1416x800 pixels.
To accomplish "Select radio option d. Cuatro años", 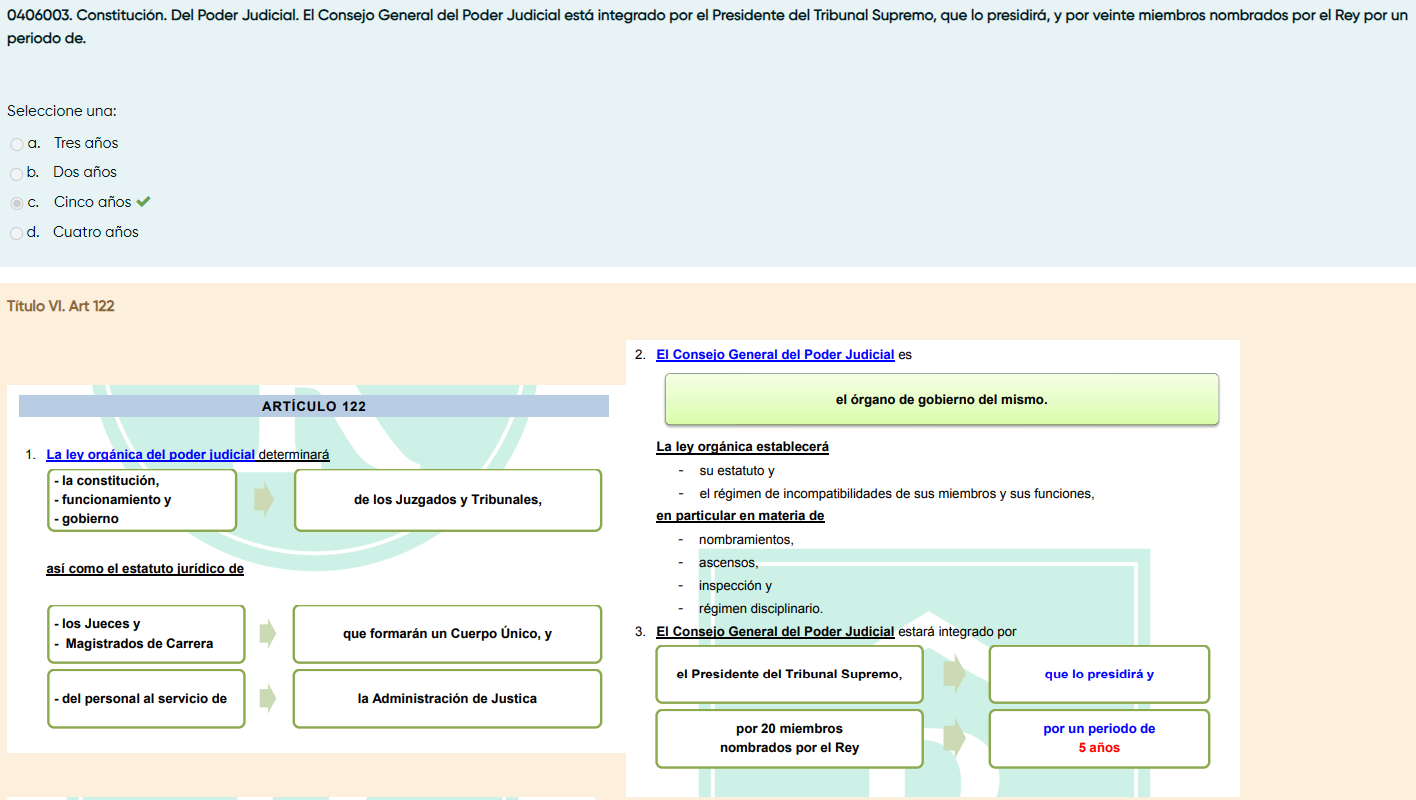I will (x=17, y=233).
